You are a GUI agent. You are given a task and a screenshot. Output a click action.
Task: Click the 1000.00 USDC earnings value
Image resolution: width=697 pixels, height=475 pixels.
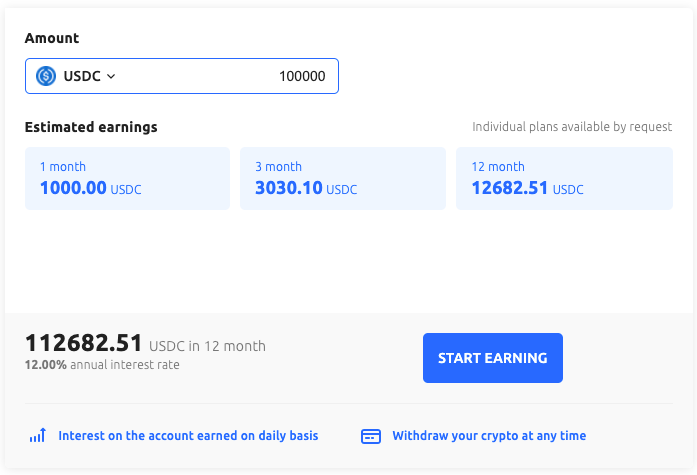click(90, 188)
